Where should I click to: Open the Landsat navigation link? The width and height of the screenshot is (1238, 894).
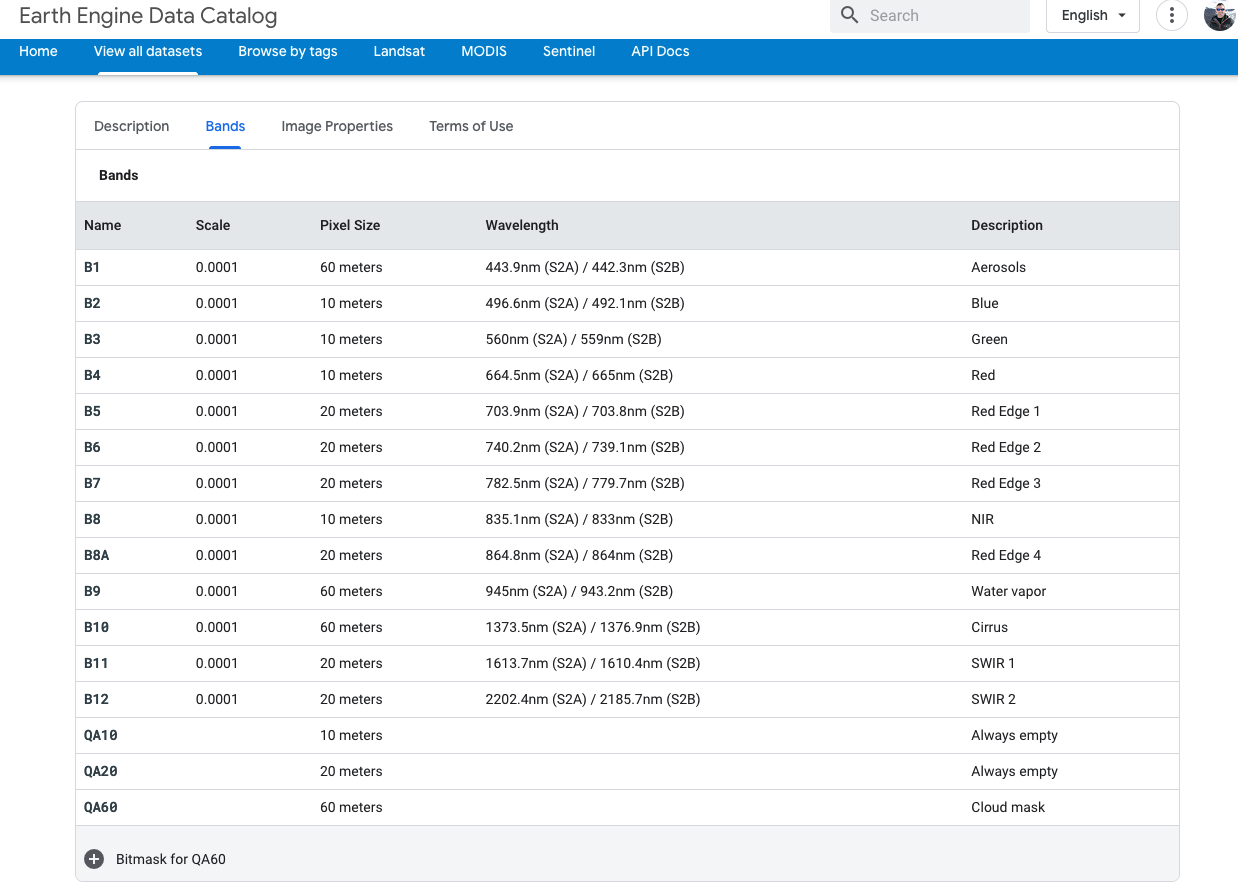click(x=399, y=51)
